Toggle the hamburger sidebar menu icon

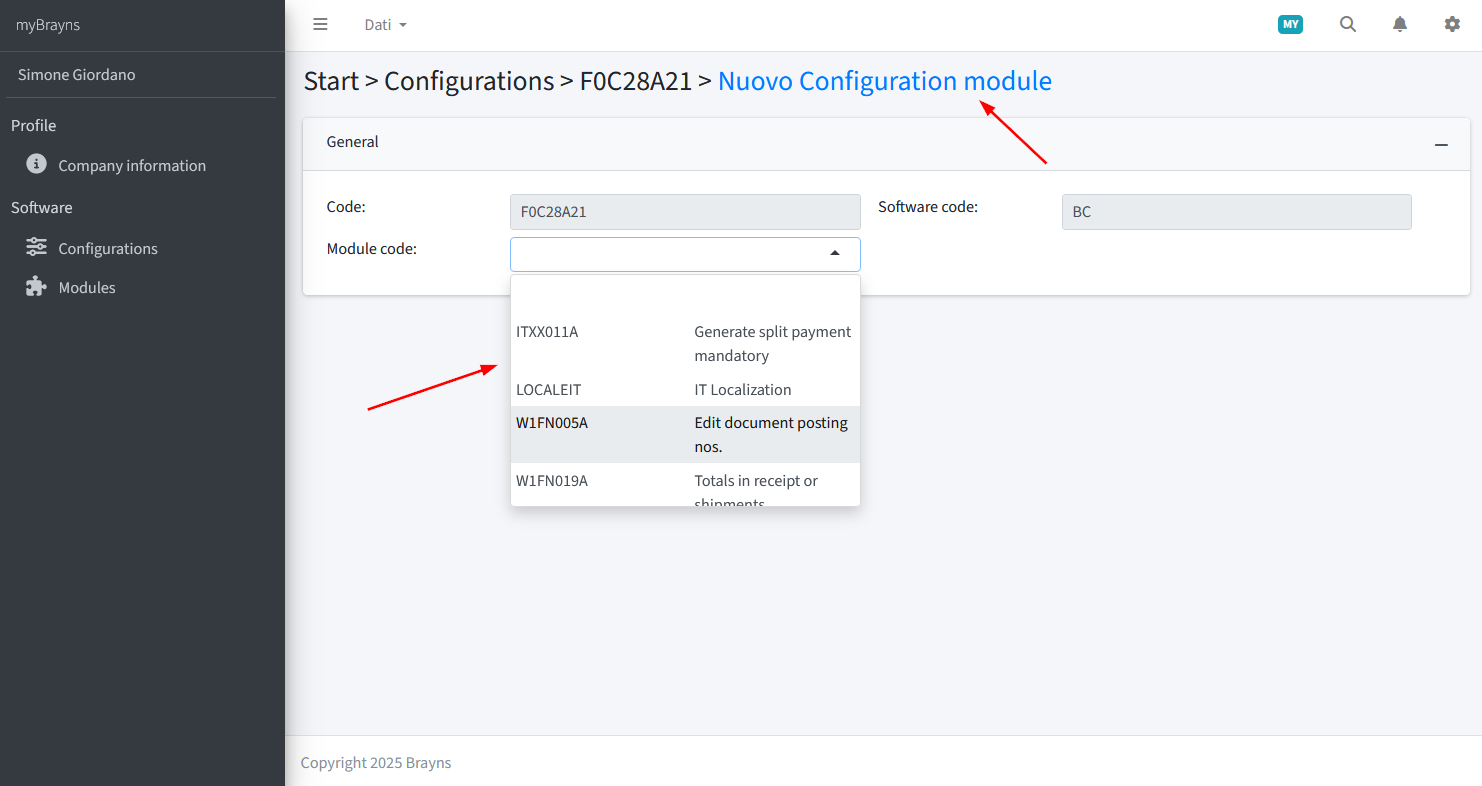[320, 24]
